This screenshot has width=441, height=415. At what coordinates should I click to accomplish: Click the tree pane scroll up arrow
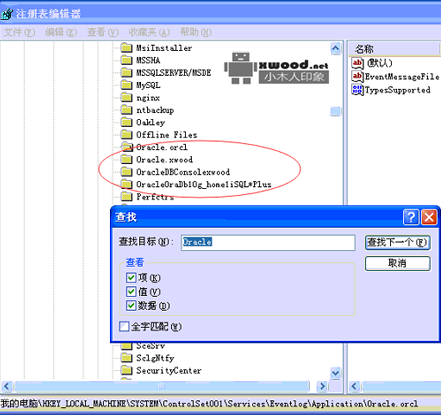(336, 49)
